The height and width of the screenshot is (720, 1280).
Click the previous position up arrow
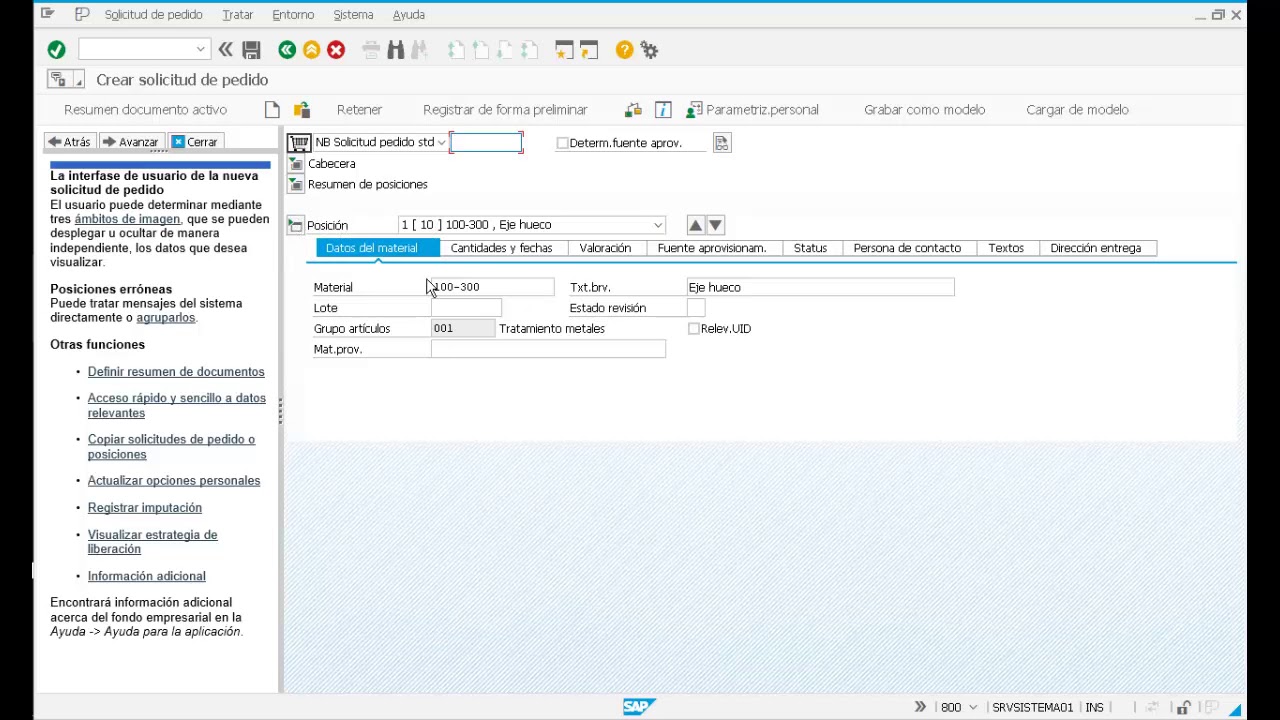click(x=695, y=225)
